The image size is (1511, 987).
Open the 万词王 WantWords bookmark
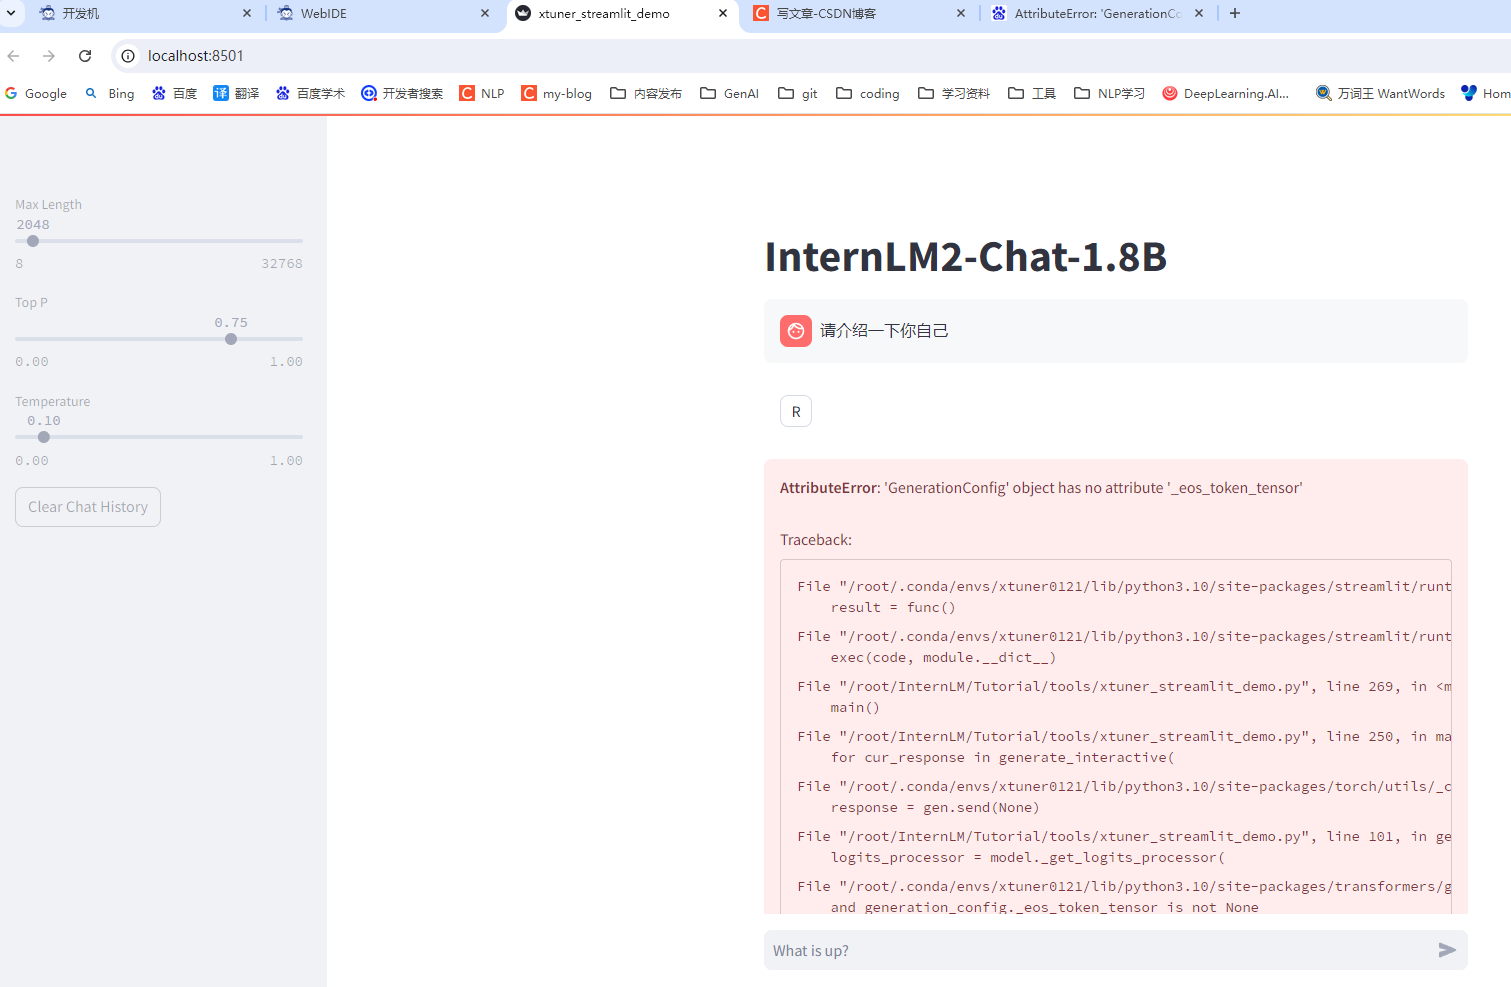[1381, 93]
